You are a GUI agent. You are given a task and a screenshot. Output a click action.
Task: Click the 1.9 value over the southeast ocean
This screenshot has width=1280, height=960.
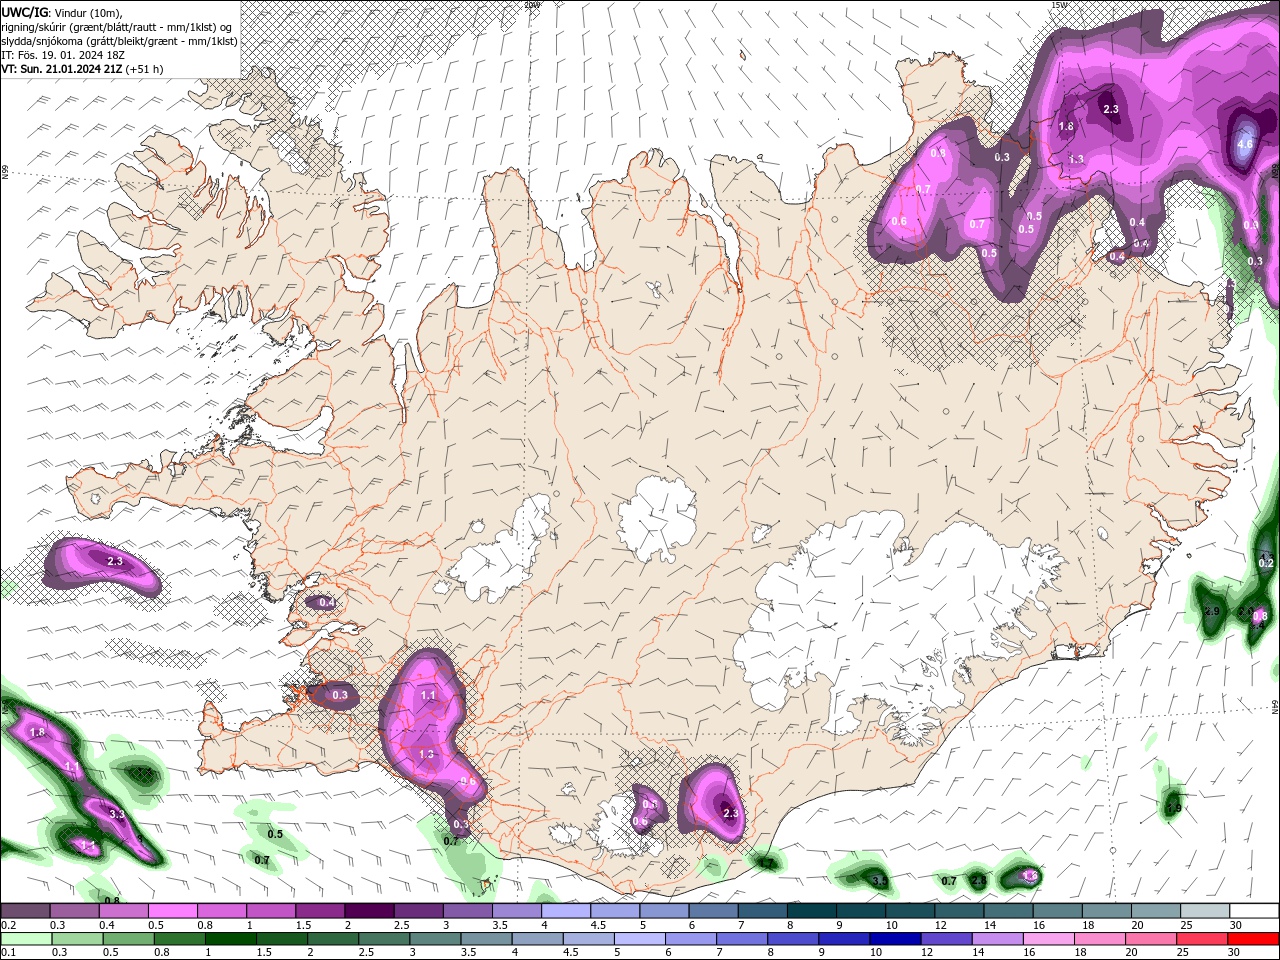[1174, 808]
